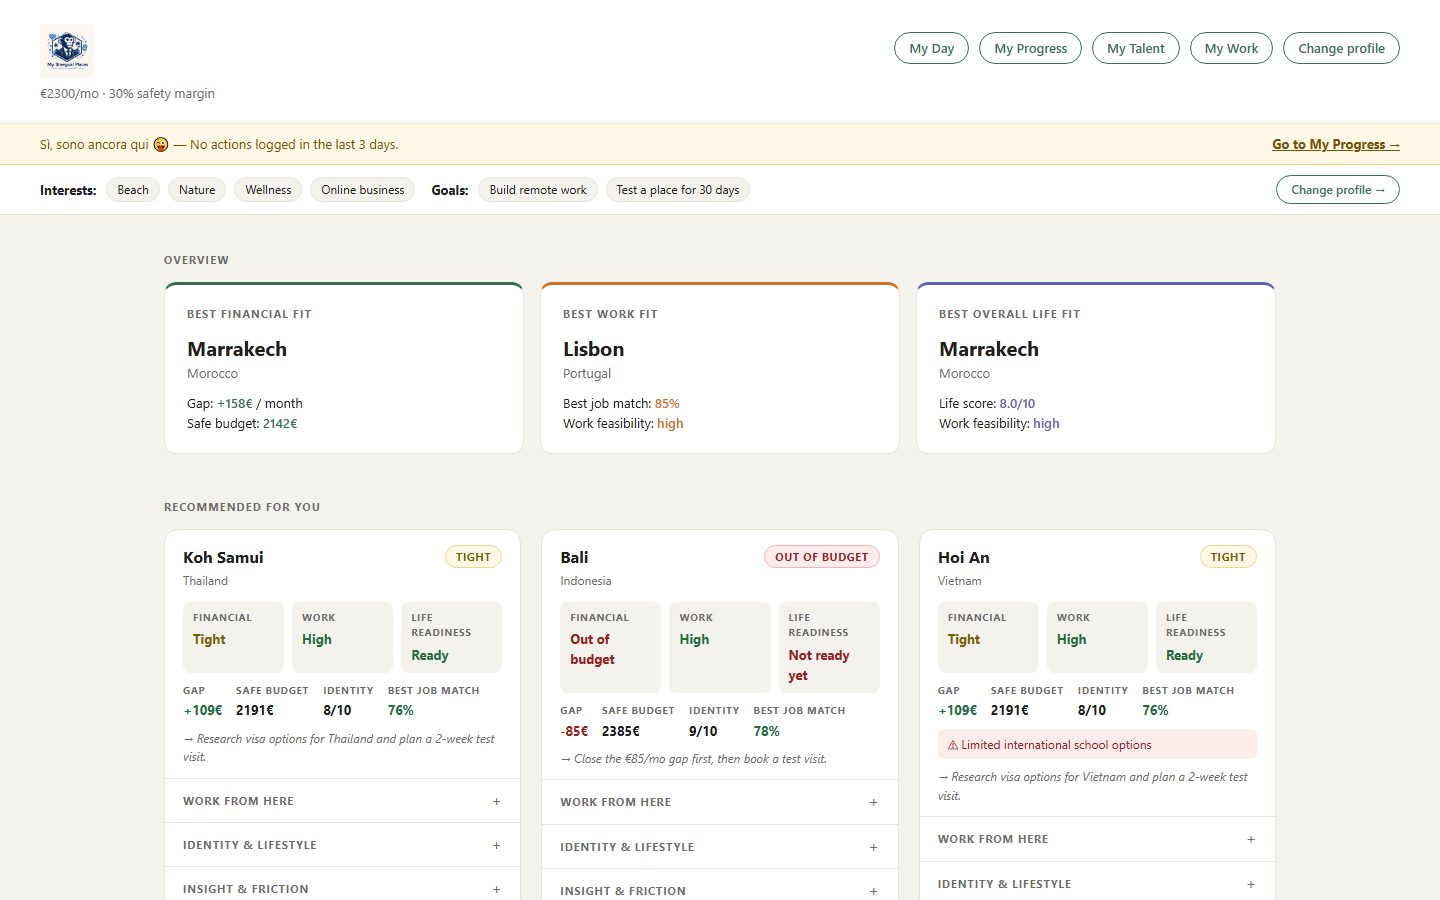Click the TIGHT badge on Hoi An
1440x900 pixels.
[x=1228, y=557]
